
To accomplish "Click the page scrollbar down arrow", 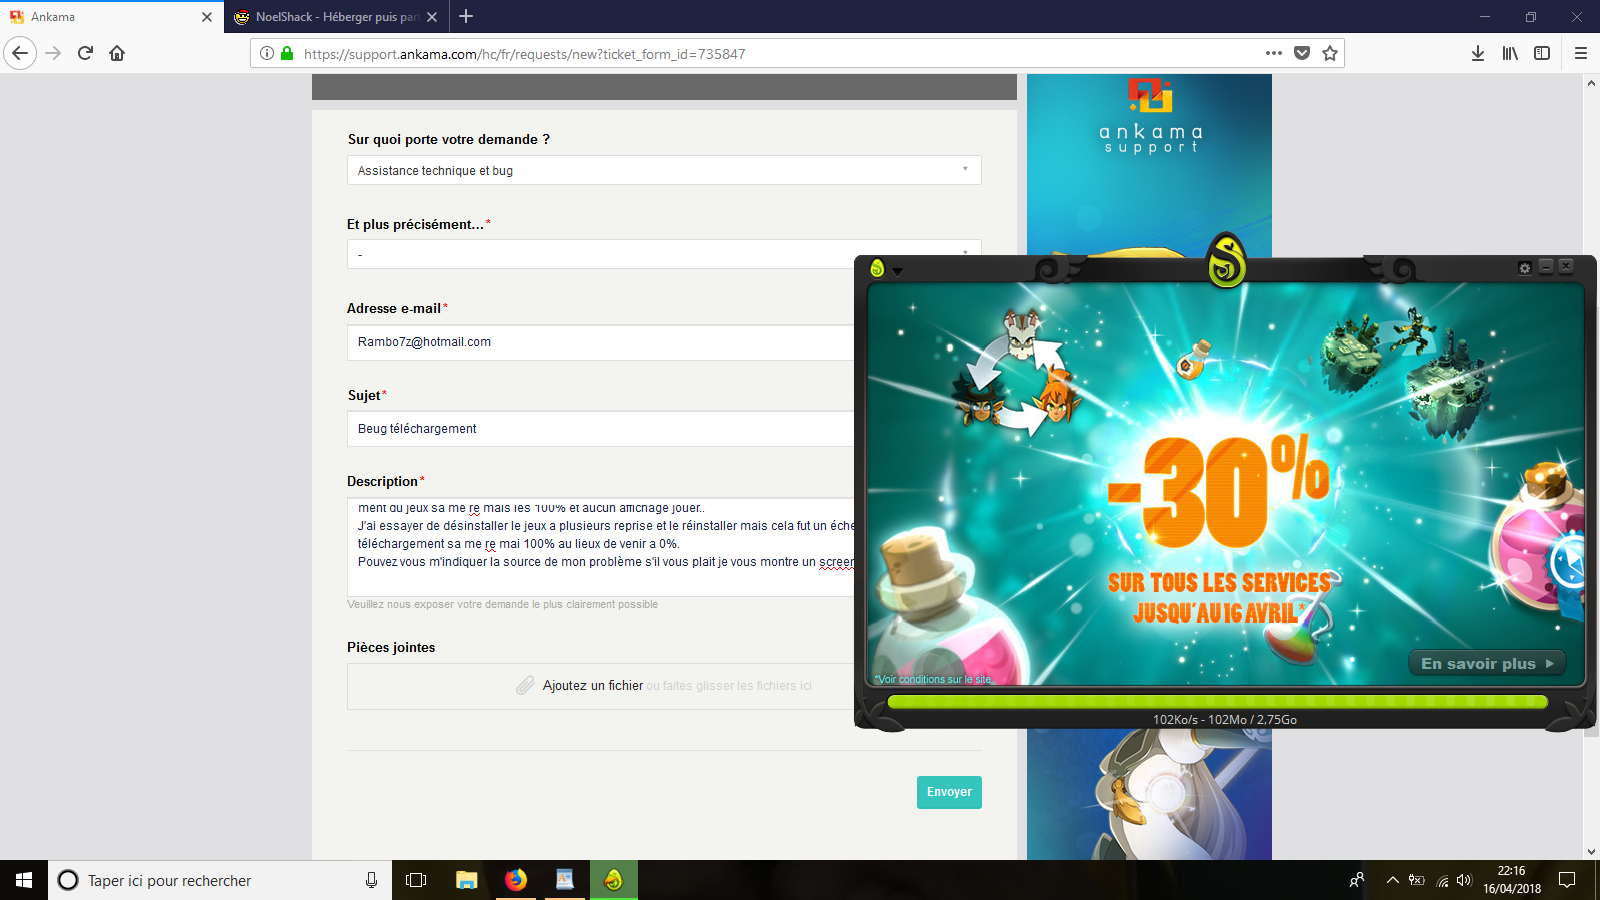I will point(1591,852).
